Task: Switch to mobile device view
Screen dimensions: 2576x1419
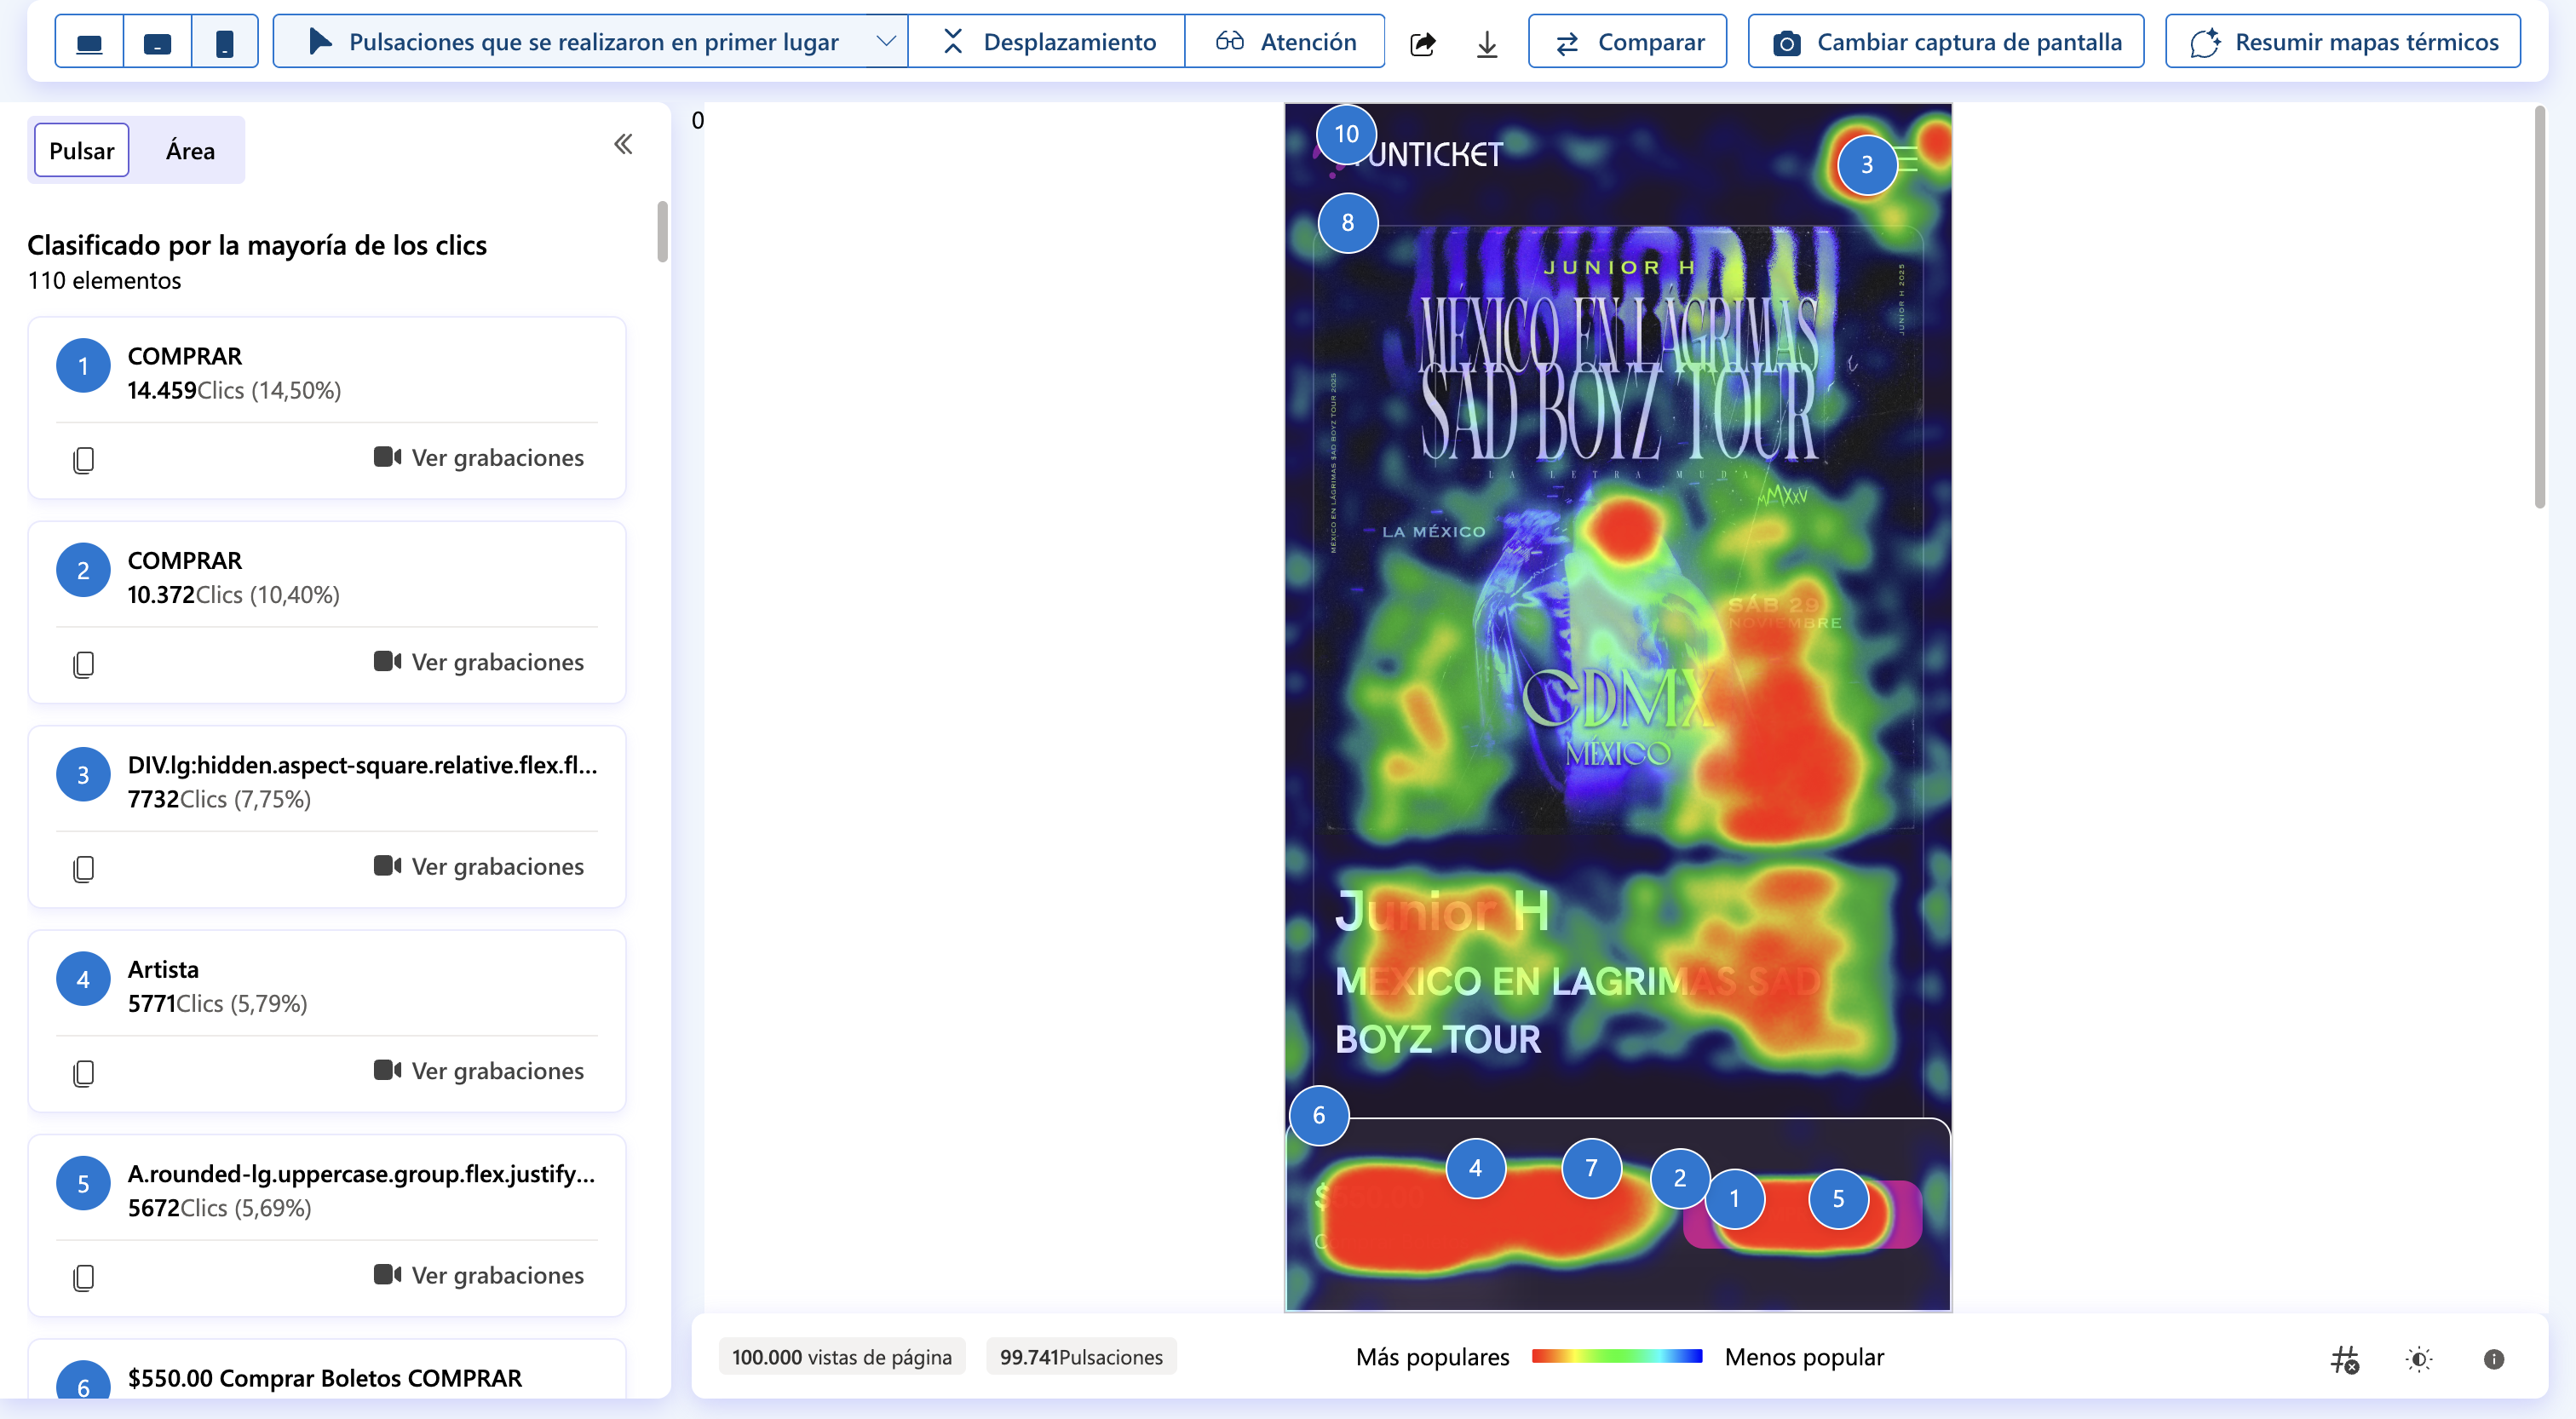Action: pos(224,41)
